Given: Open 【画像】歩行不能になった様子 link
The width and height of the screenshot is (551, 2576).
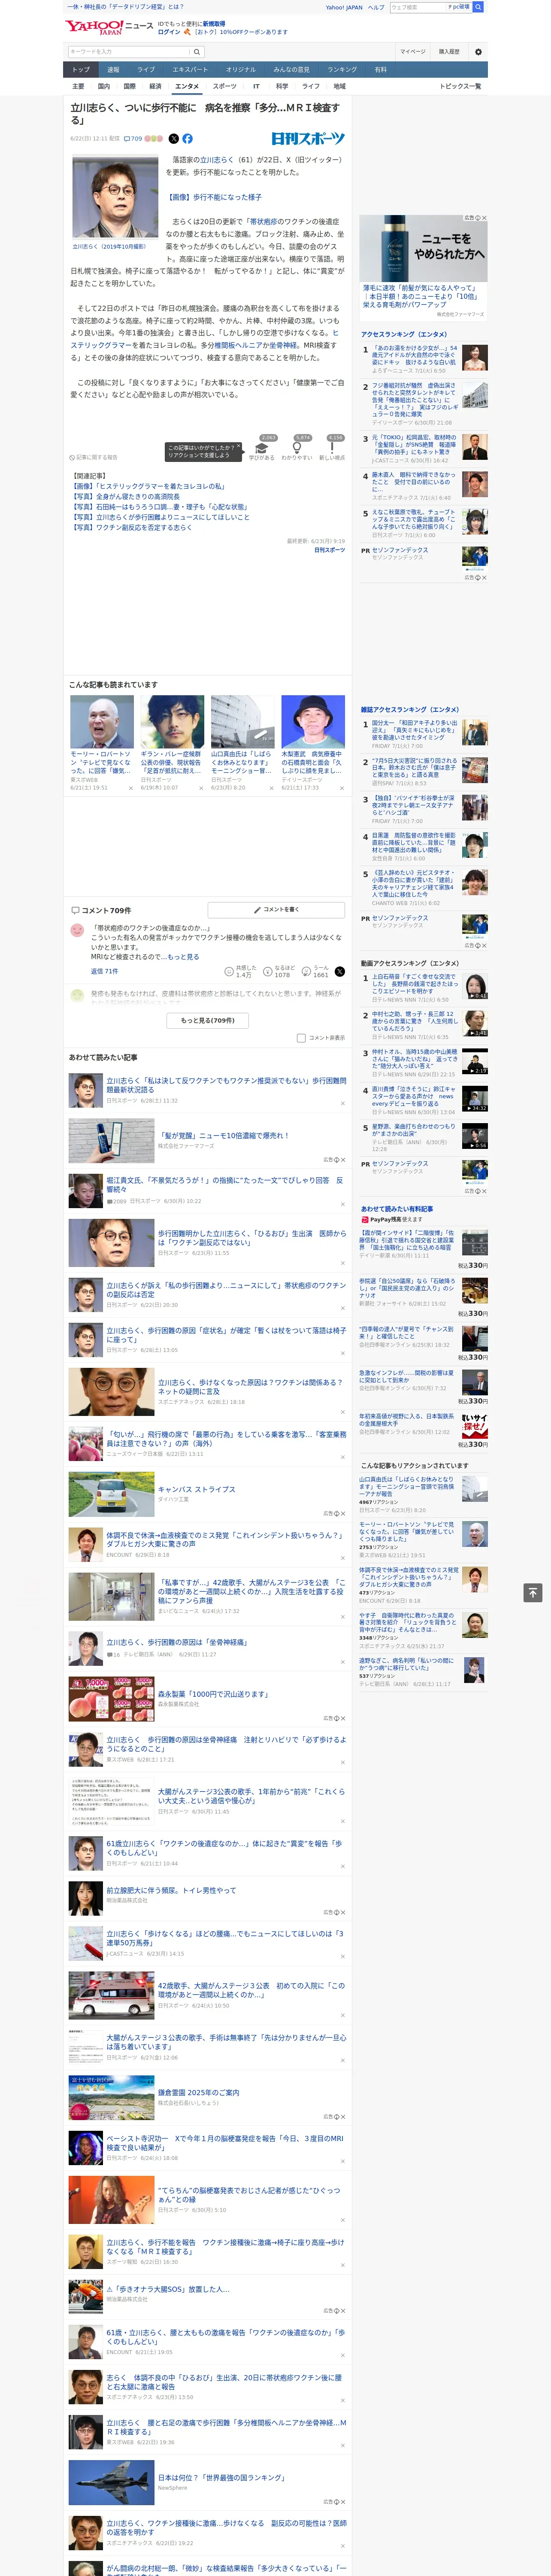Looking at the screenshot, I should (214, 197).
